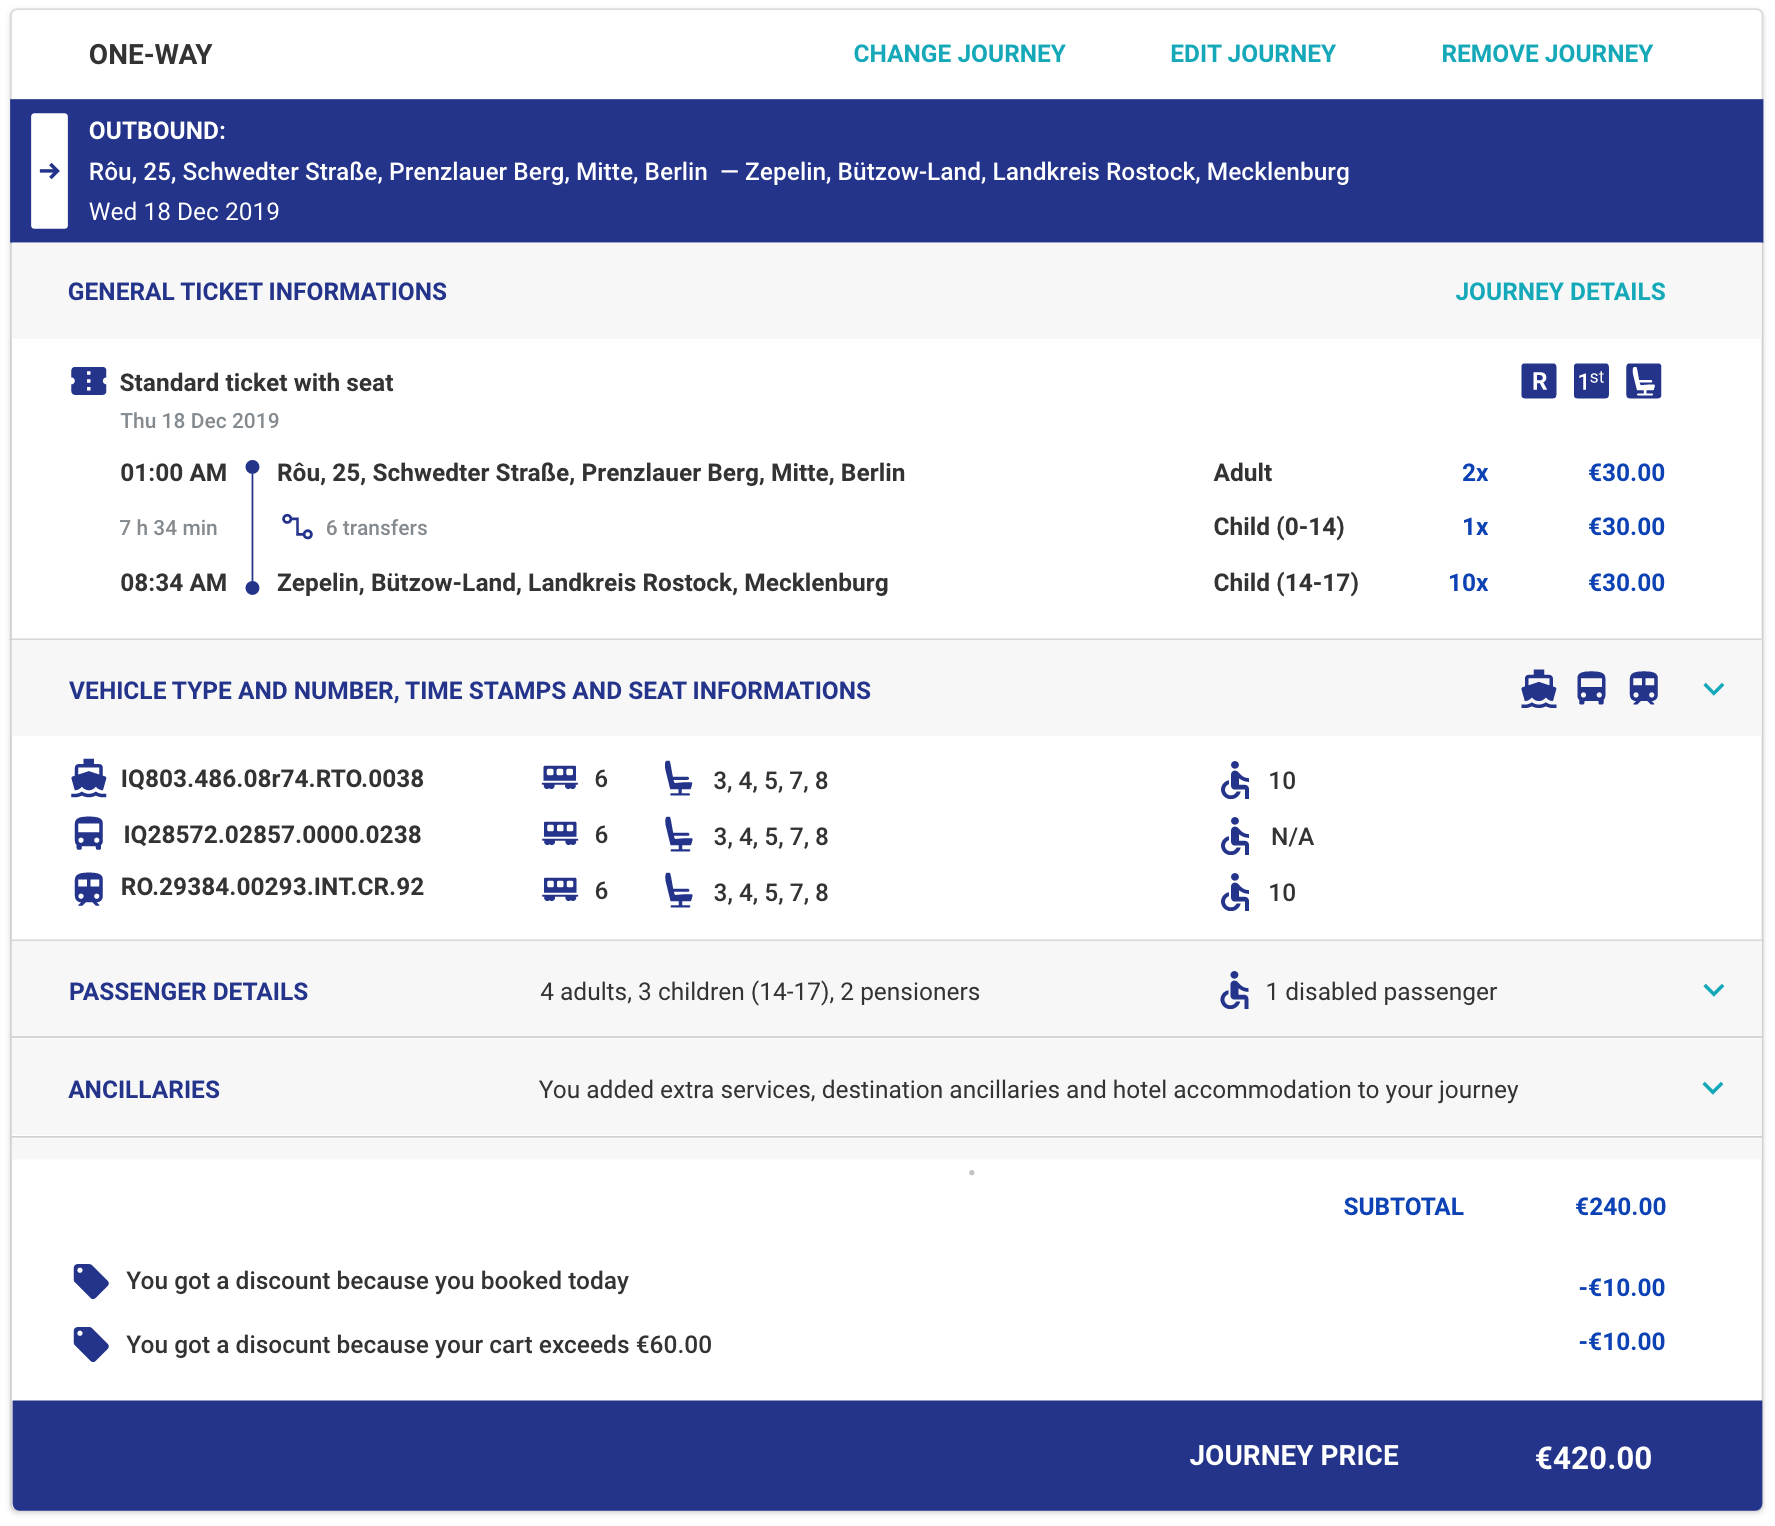
Task: Click the seat badge icon near 1st class
Action: click(x=1643, y=381)
